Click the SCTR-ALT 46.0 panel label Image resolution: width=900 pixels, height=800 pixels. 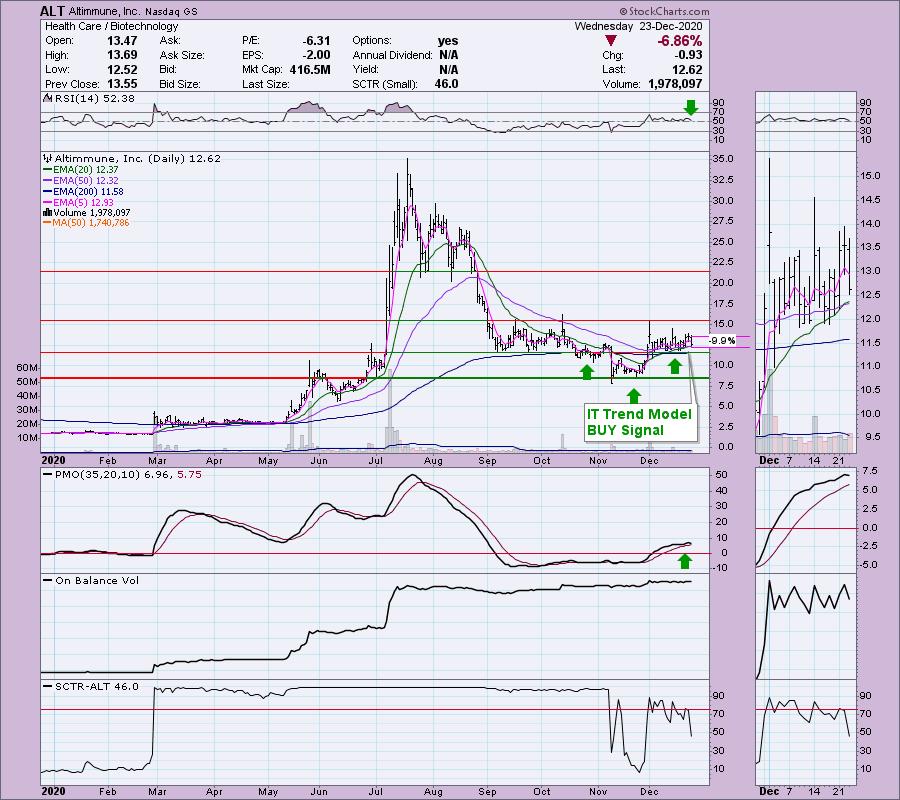click(91, 686)
